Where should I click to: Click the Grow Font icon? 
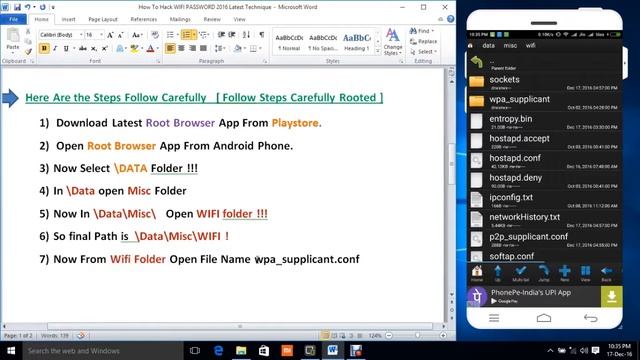(110, 35)
